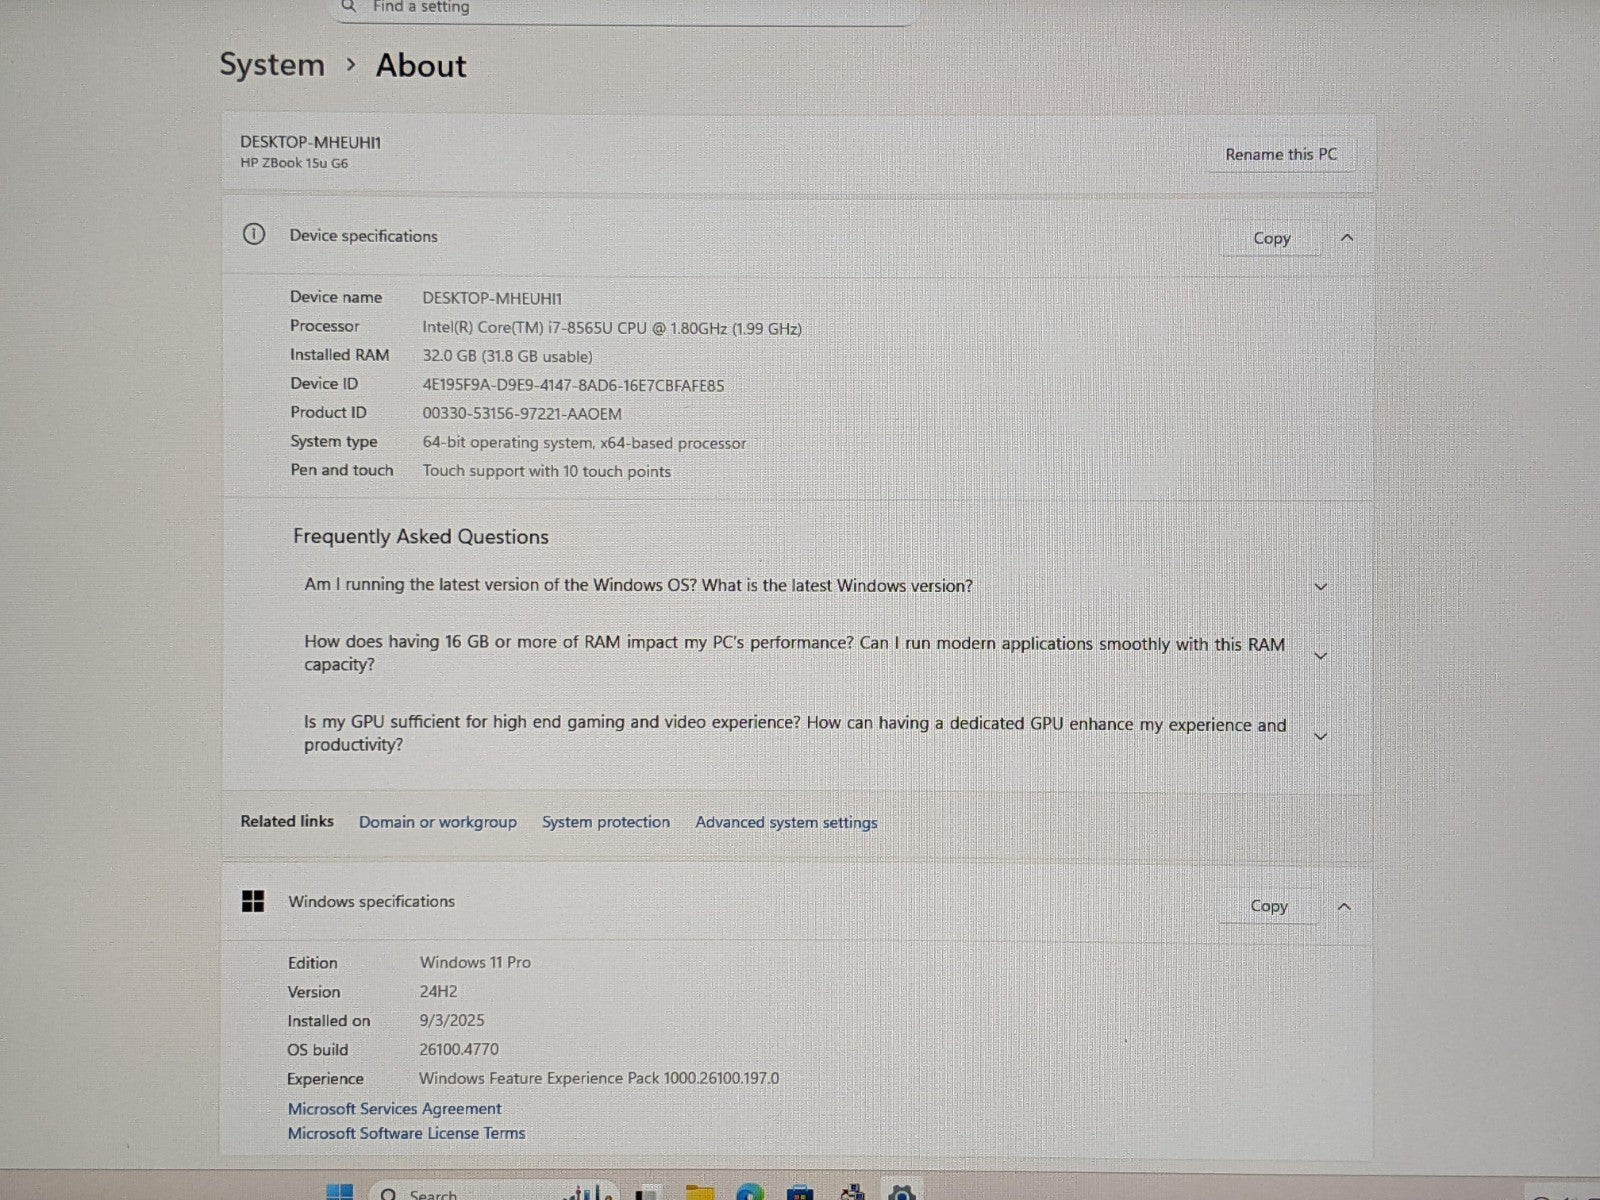Image resolution: width=1600 pixels, height=1200 pixels.
Task: Launch Microsoft Edge from the taskbar
Action: (x=749, y=1193)
